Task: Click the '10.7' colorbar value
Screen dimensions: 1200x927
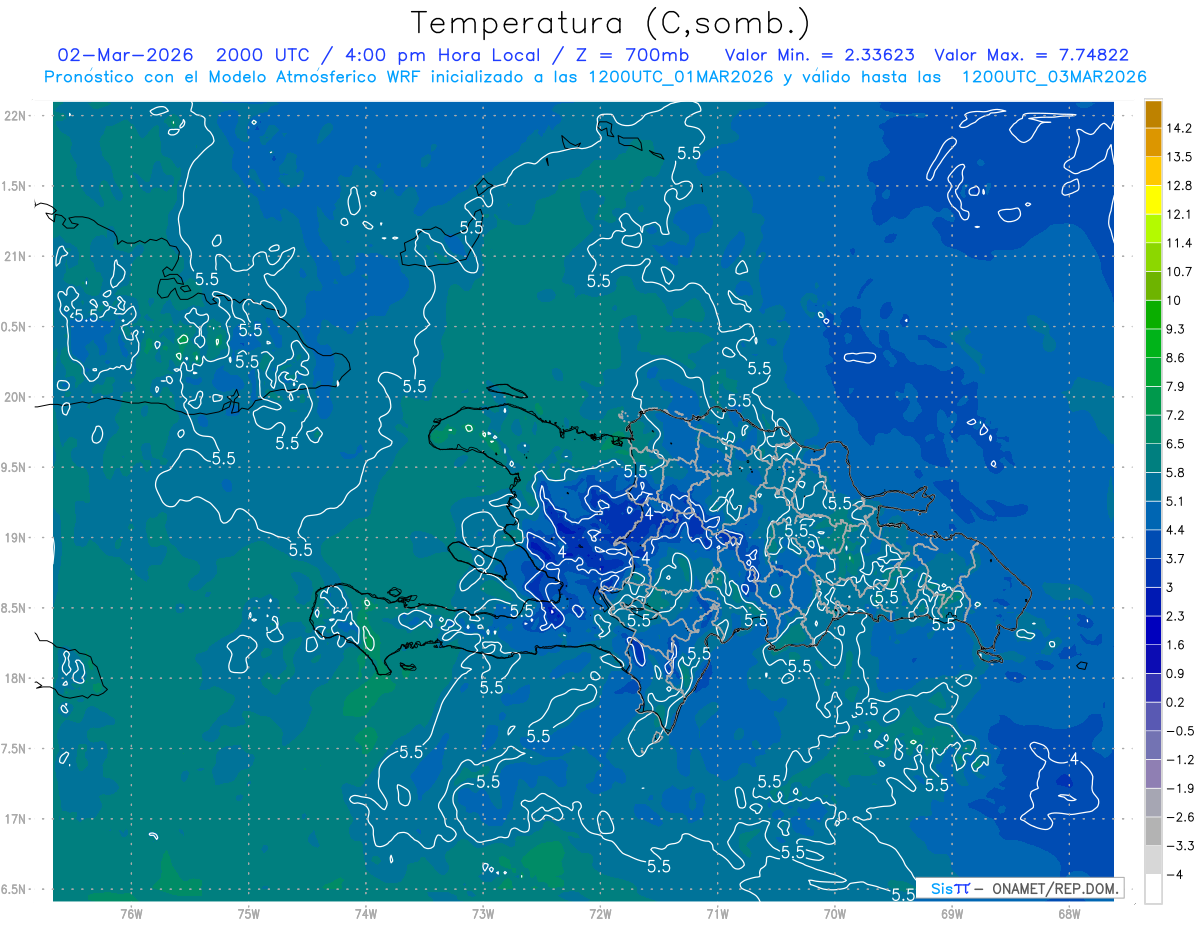Action: coord(1179,272)
